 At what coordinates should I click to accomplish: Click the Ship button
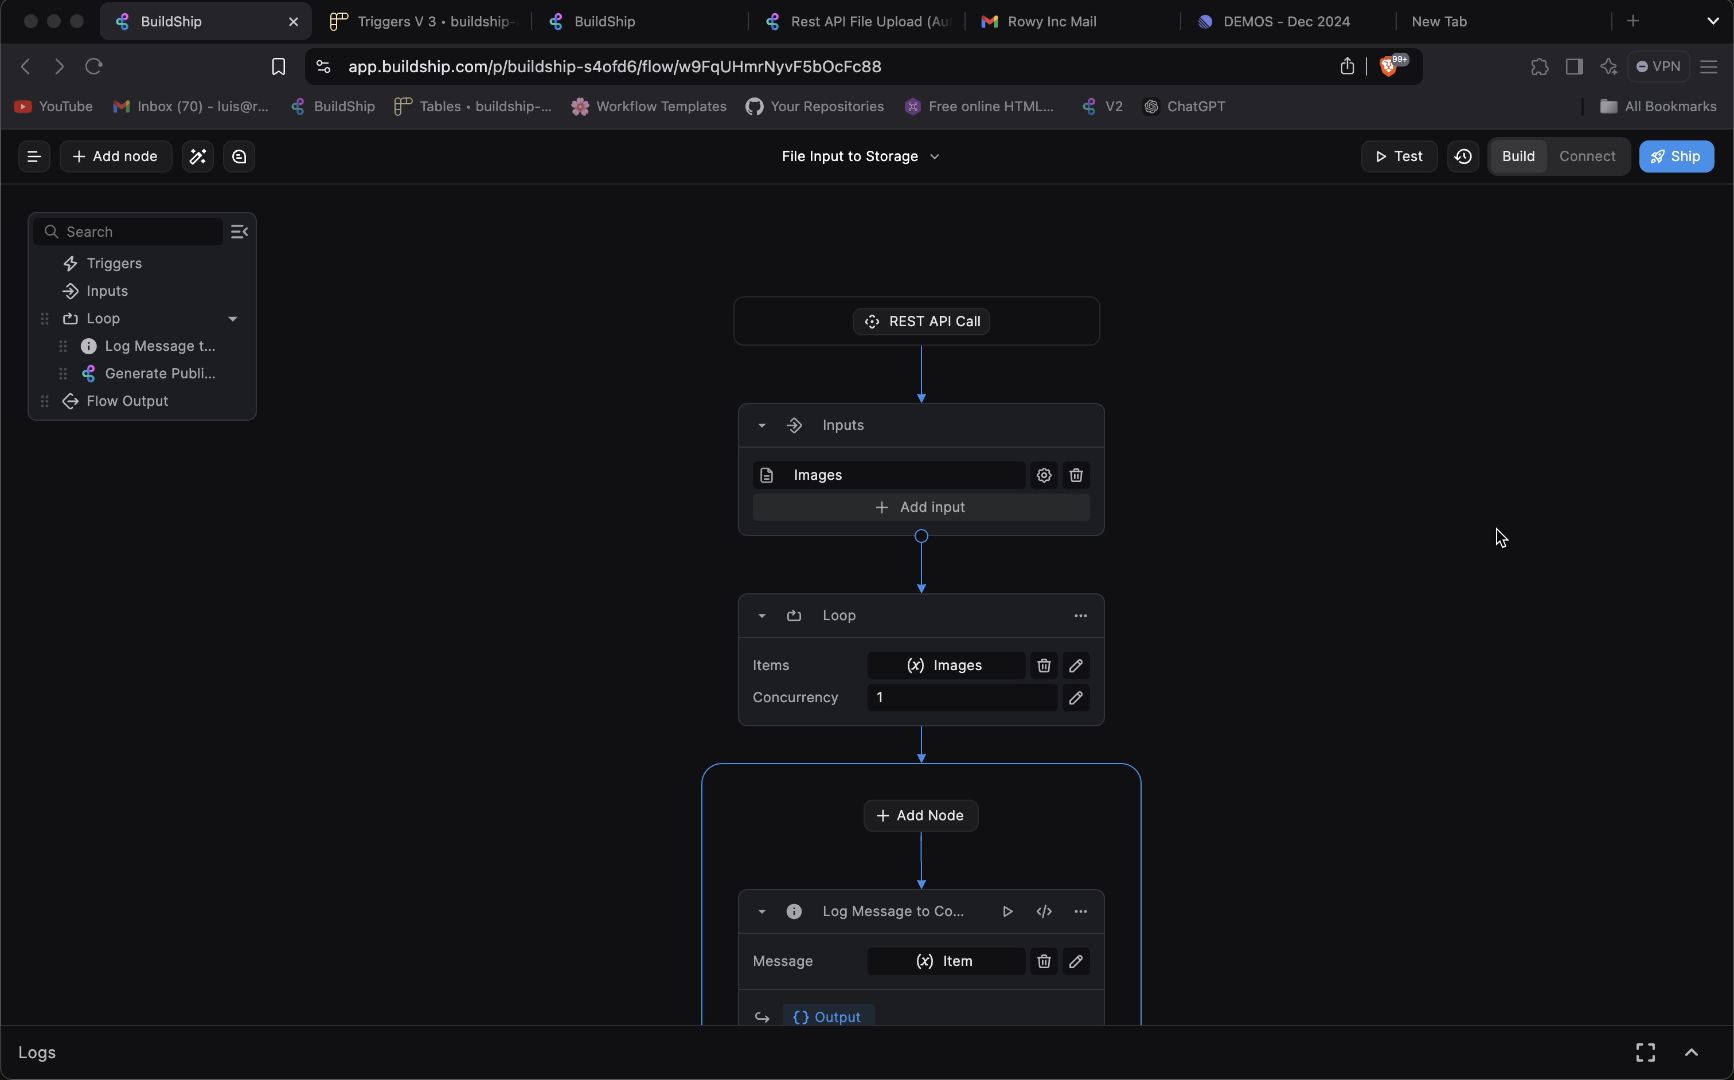click(1676, 157)
